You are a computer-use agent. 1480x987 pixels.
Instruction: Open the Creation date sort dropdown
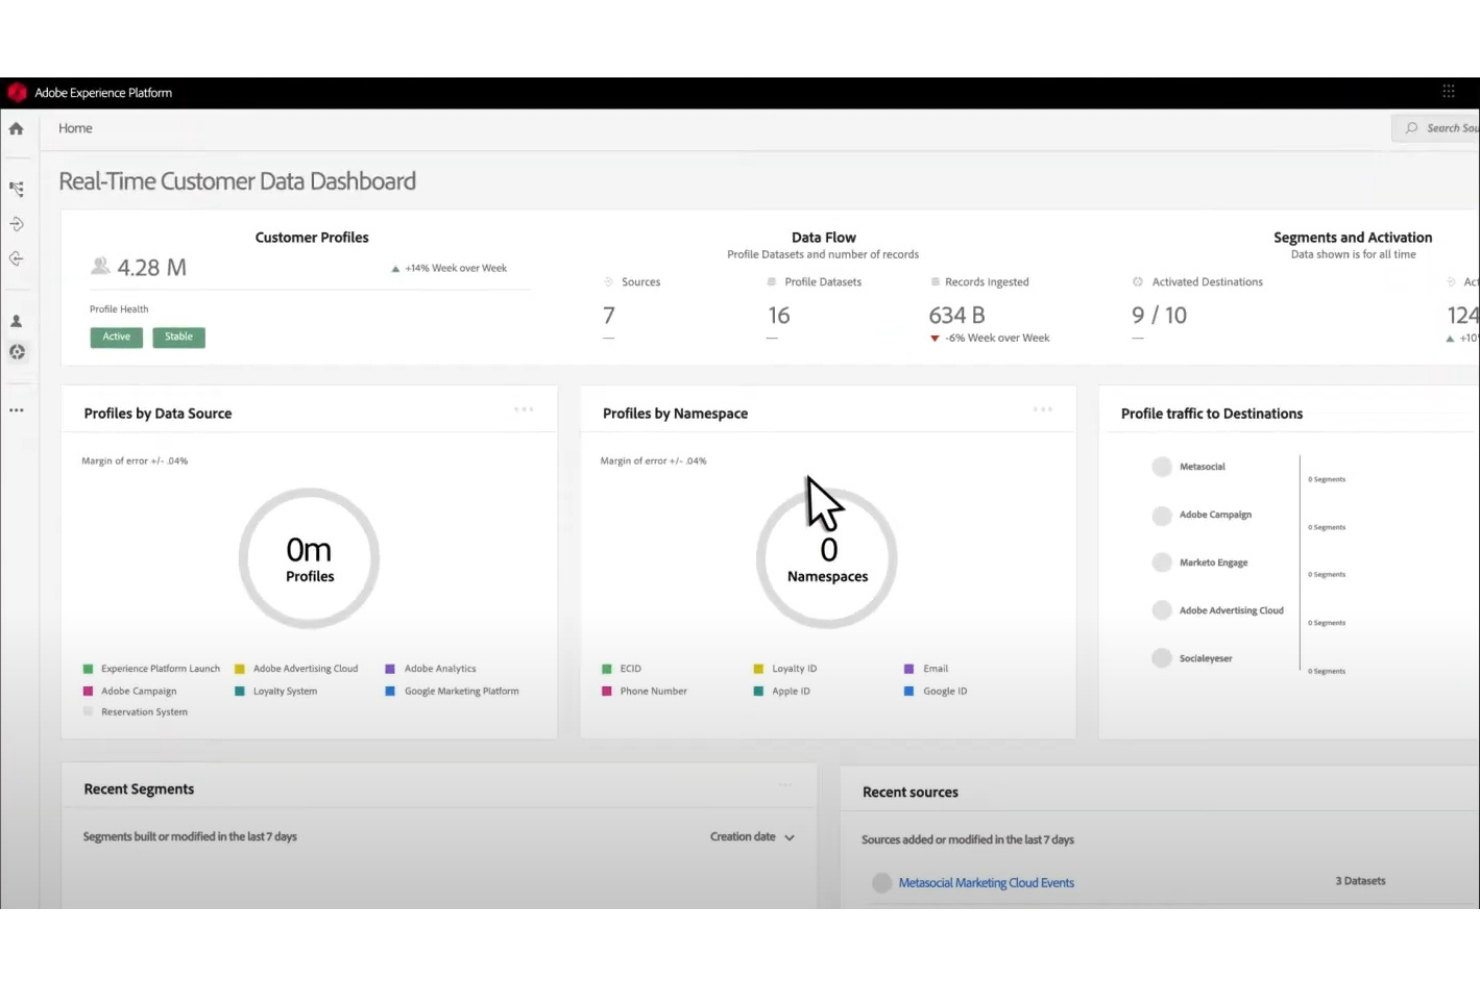tap(751, 837)
